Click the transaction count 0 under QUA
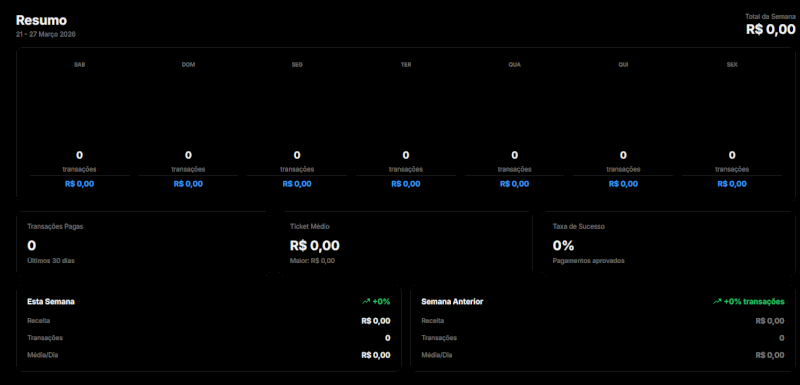Screen dimensions: 800x385 click(x=514, y=155)
